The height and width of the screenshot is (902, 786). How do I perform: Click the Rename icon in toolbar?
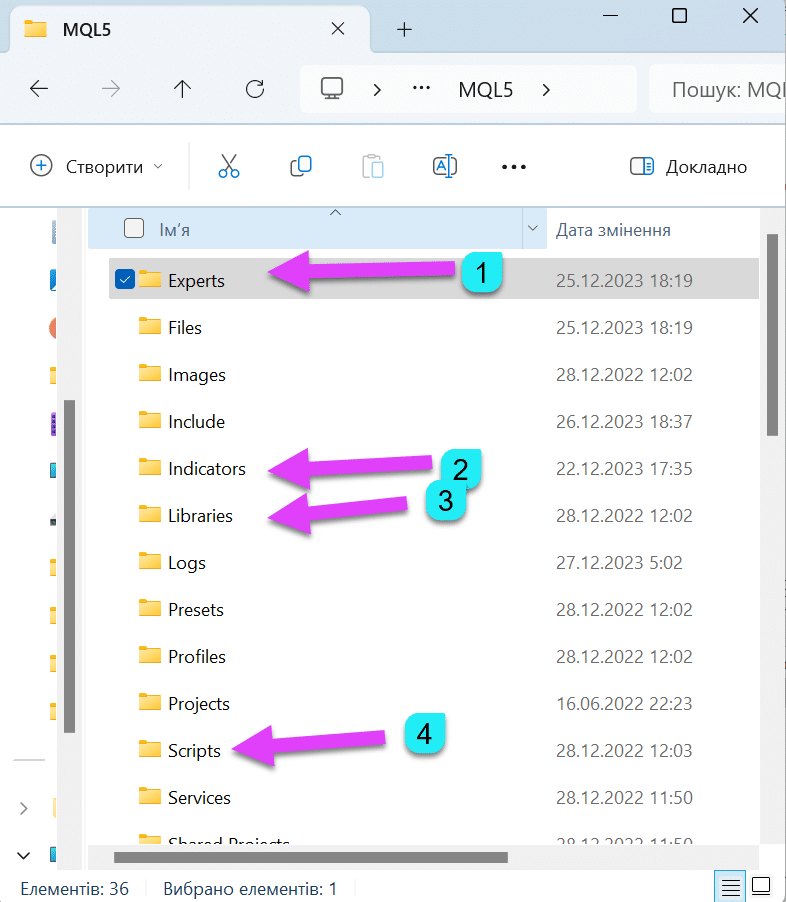(445, 167)
